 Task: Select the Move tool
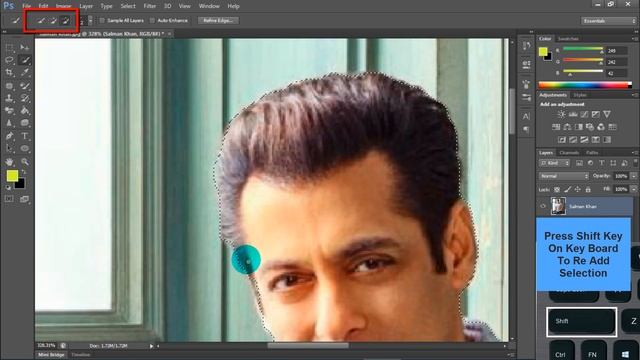(24, 48)
